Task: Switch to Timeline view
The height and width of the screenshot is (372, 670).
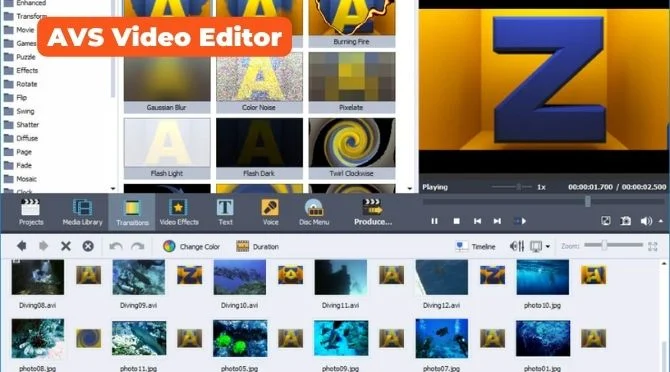Action: (476, 246)
